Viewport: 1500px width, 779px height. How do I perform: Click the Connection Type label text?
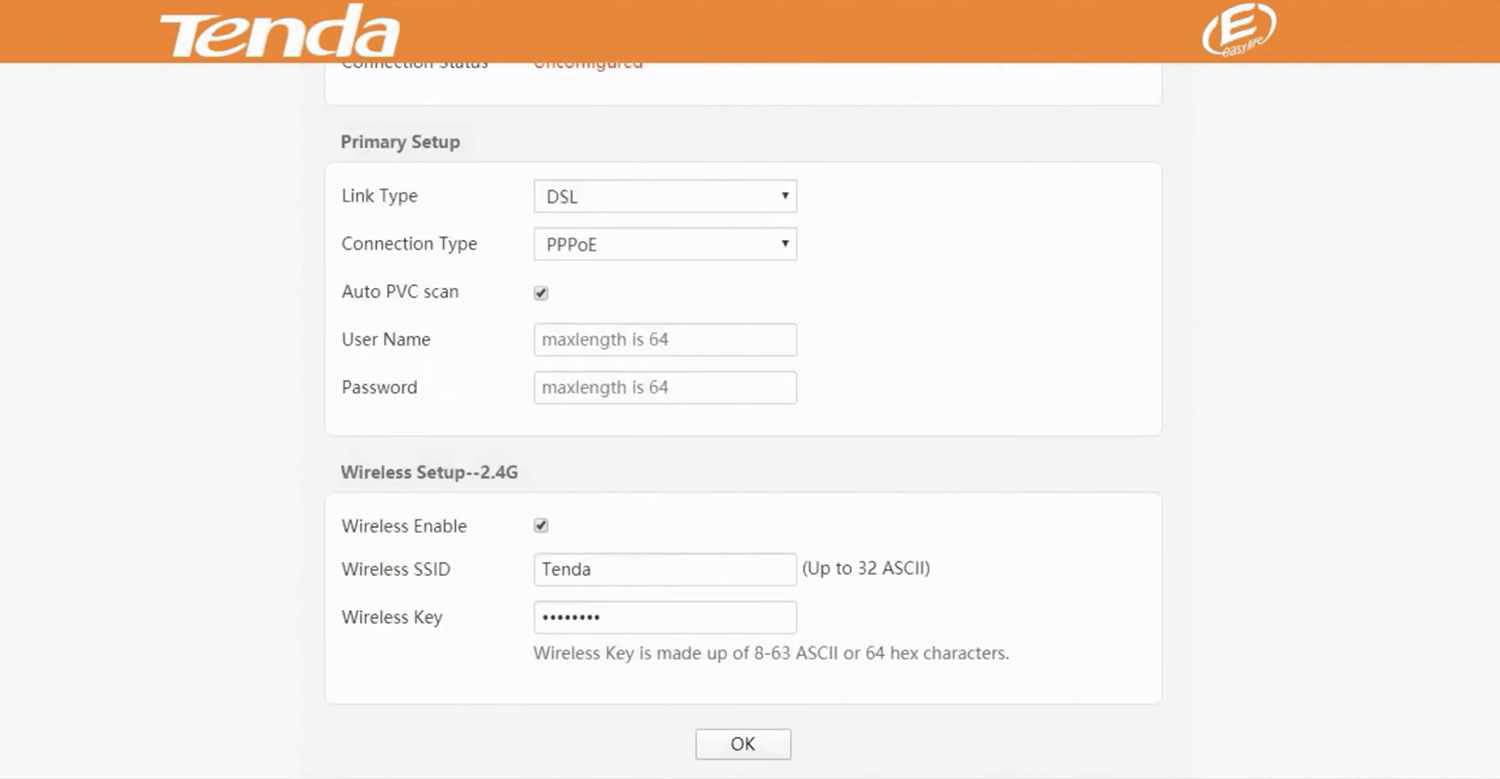(x=409, y=244)
